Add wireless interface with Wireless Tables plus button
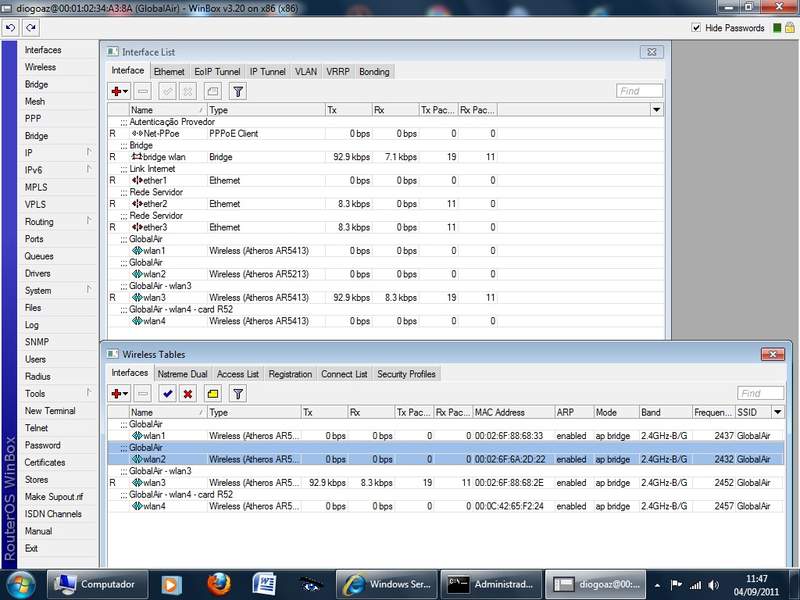The width and height of the screenshot is (800, 600). [119, 394]
